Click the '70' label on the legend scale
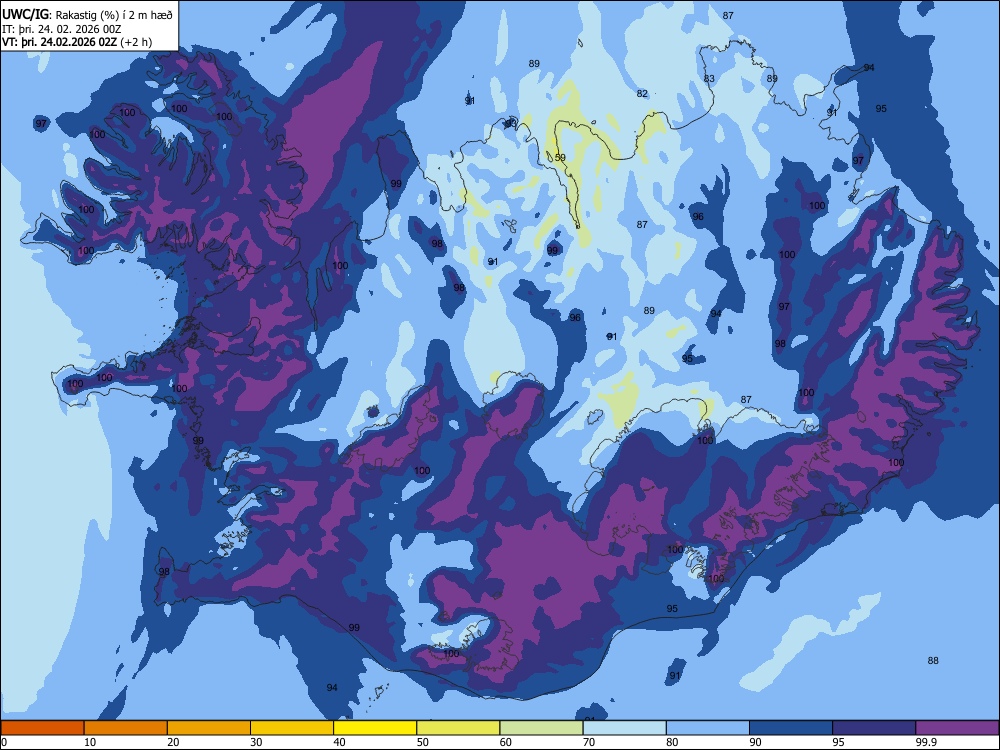1000x750 pixels. coord(589,742)
